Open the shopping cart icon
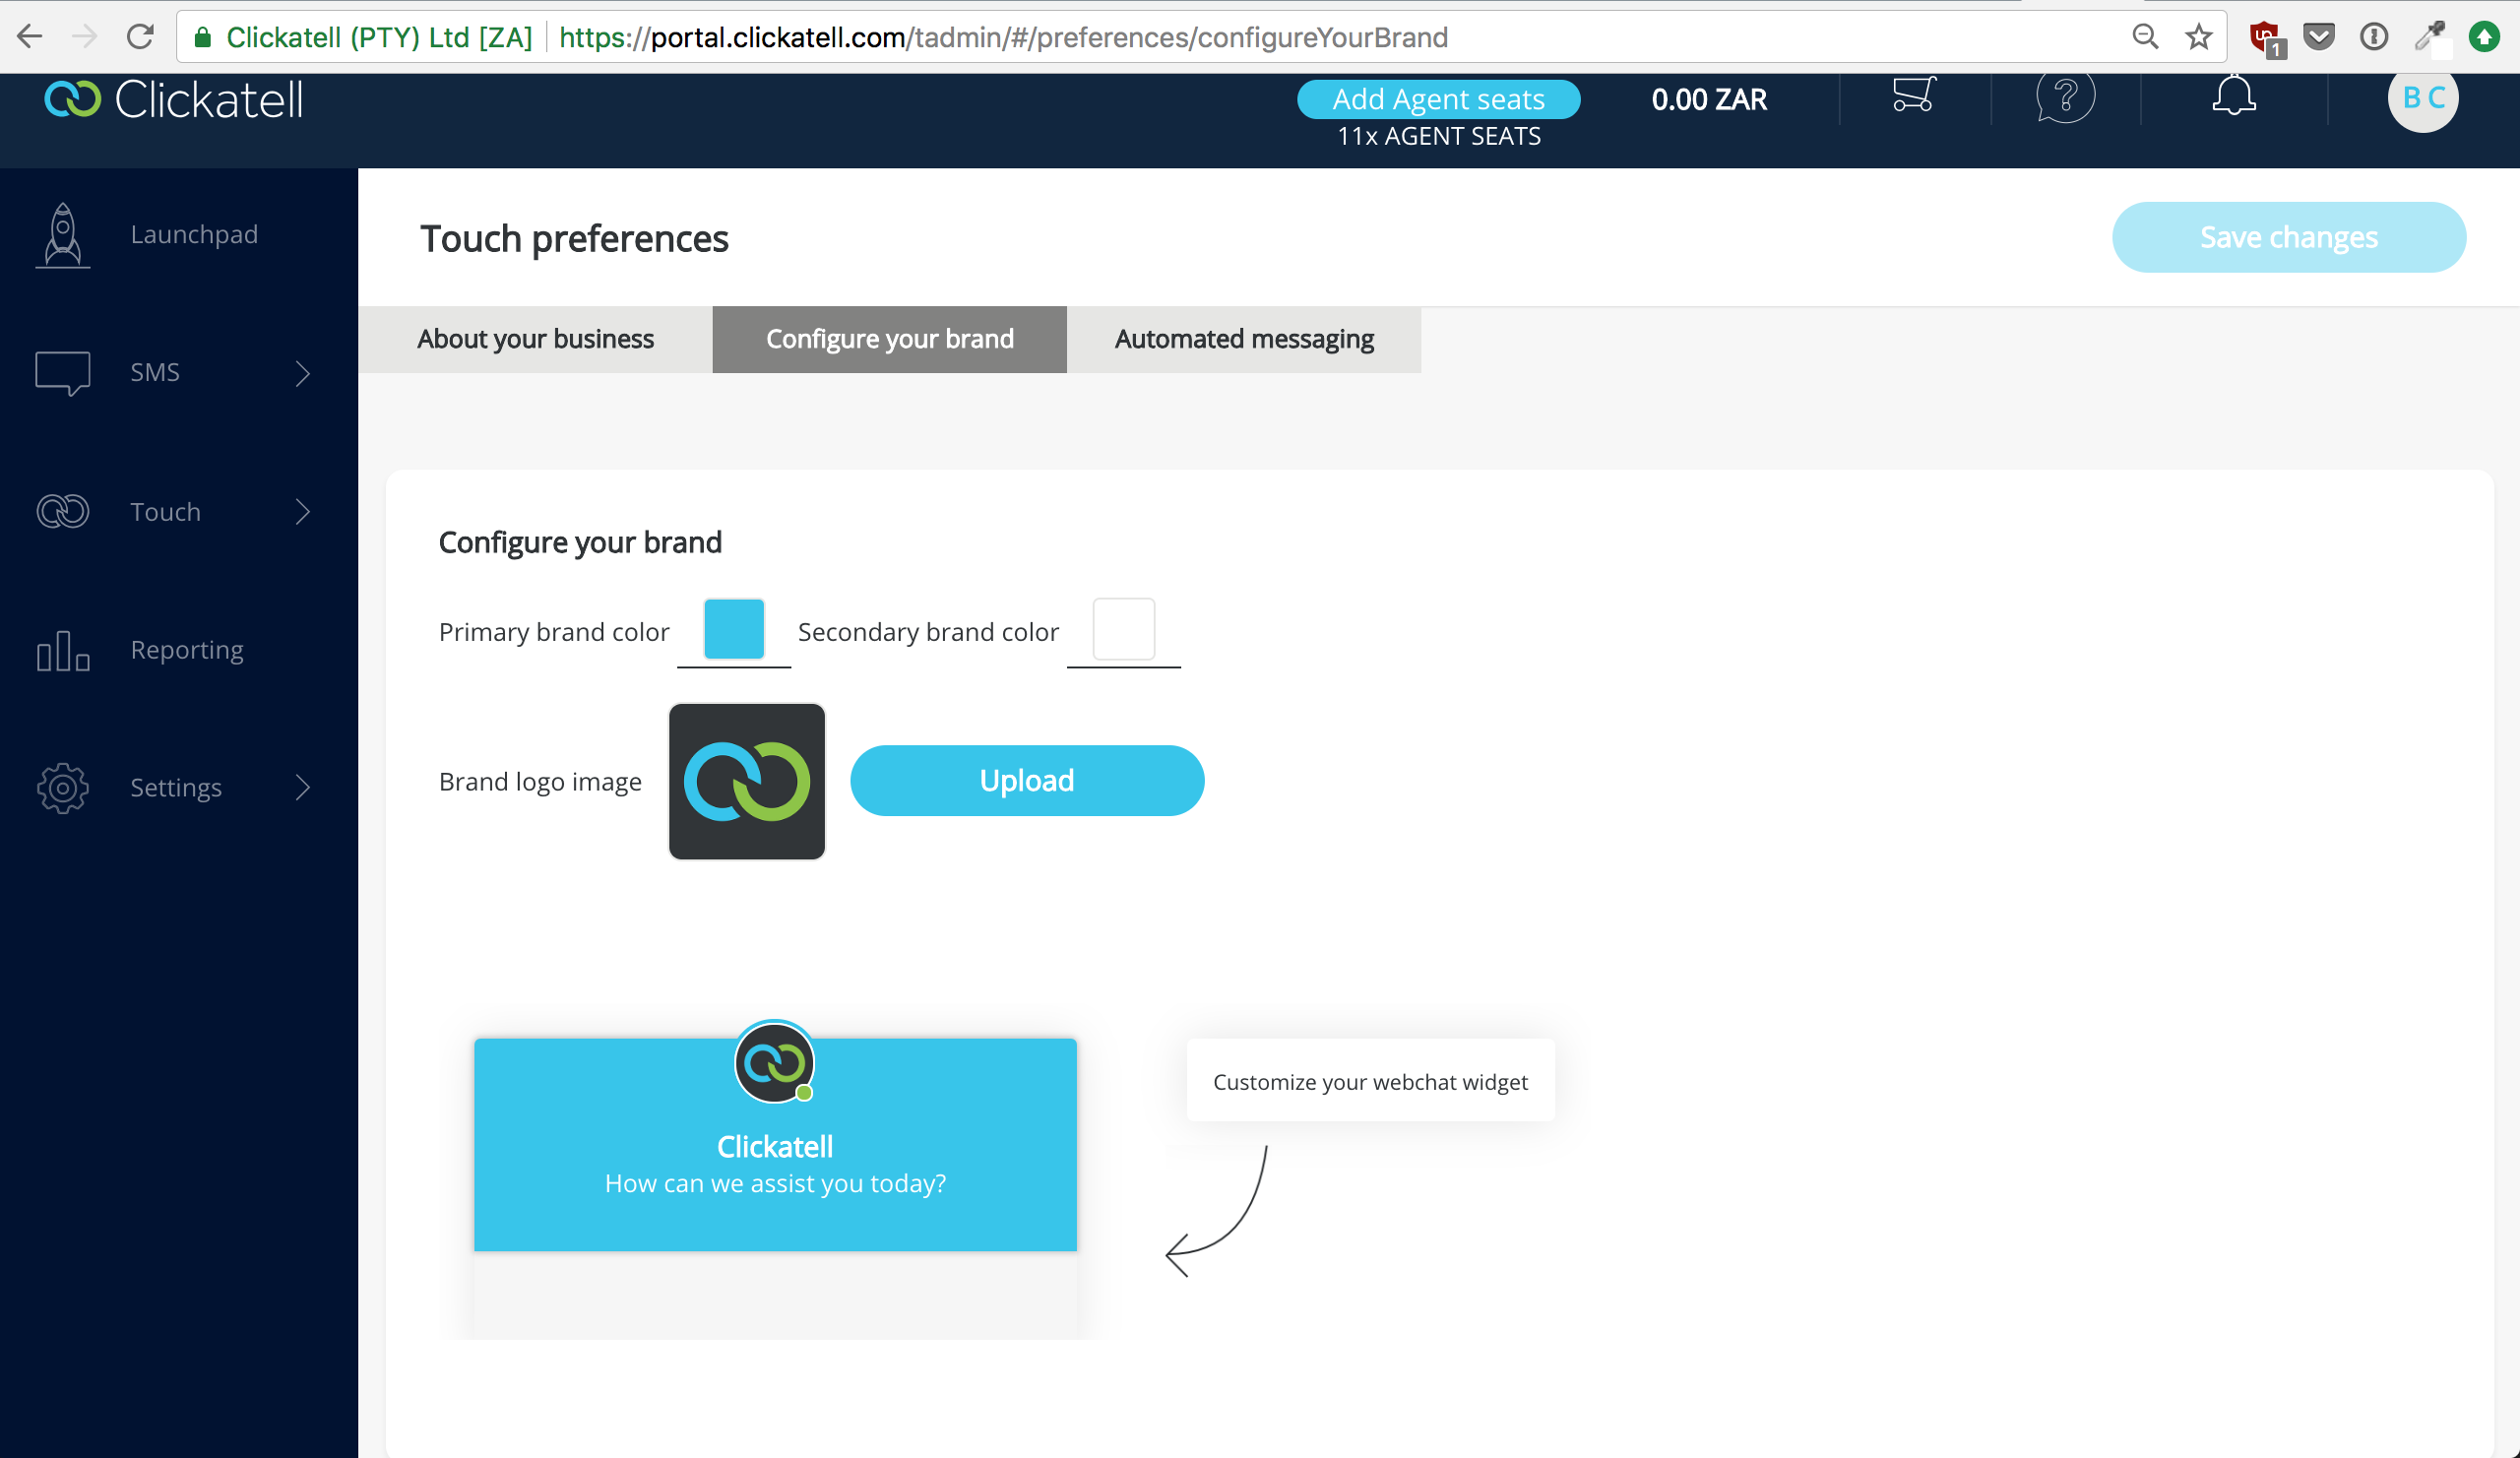 click(x=1914, y=96)
